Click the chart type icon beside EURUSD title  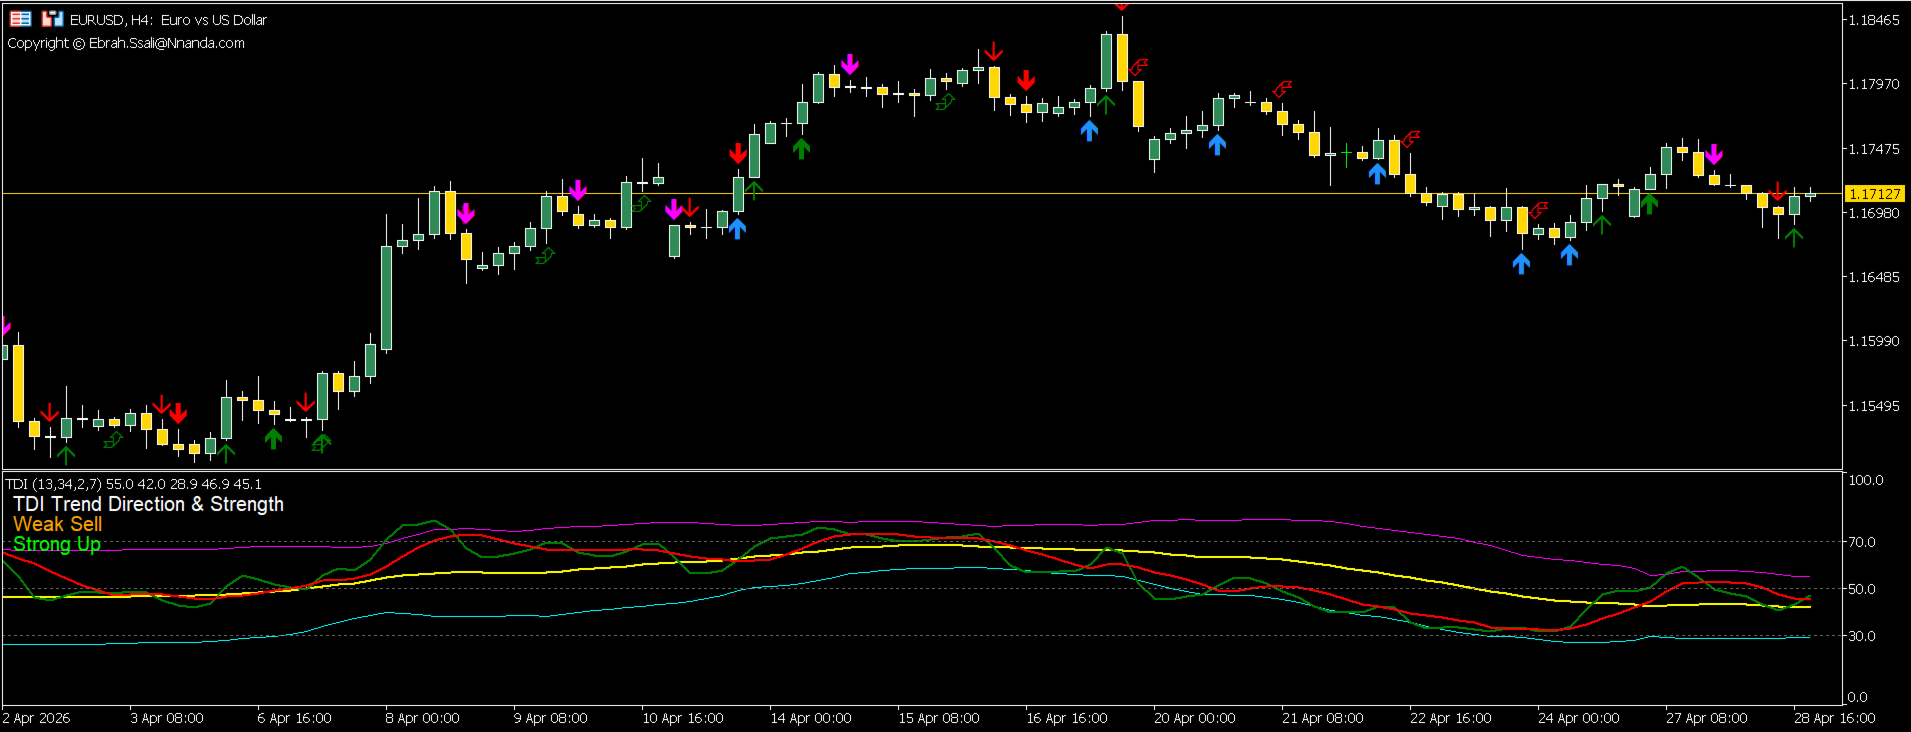tap(52, 19)
